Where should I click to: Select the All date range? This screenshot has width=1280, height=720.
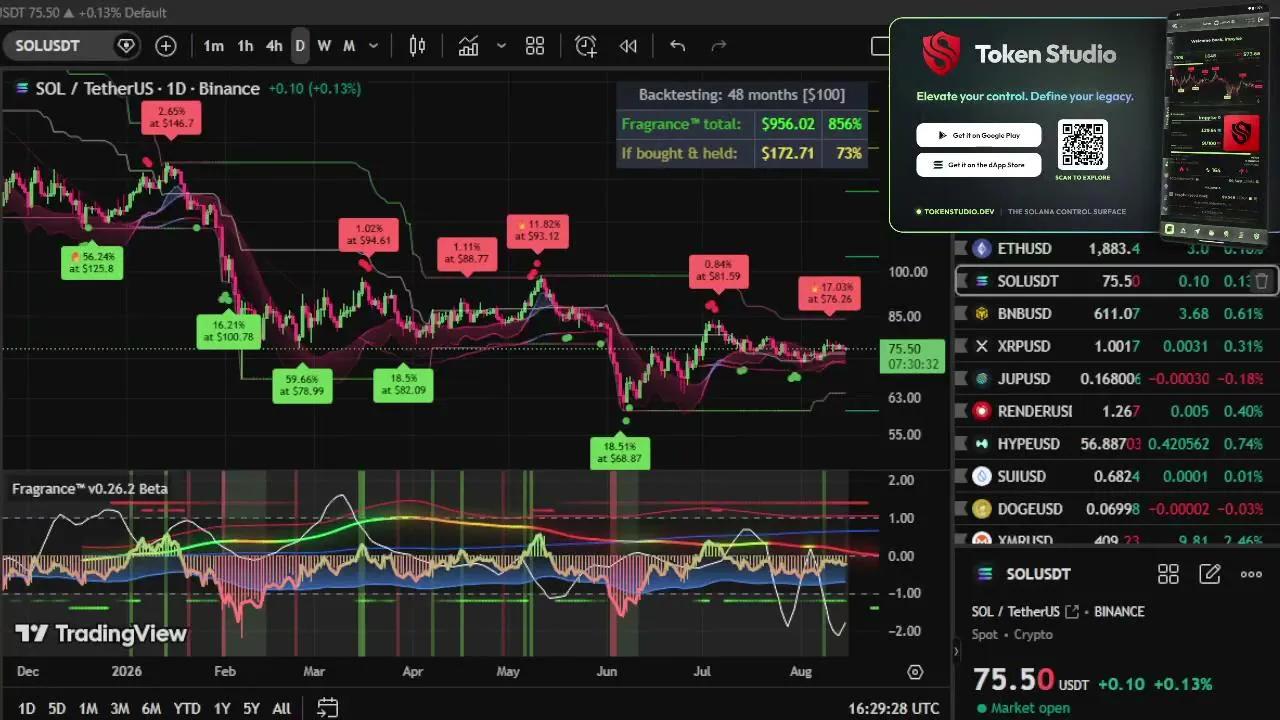(282, 709)
